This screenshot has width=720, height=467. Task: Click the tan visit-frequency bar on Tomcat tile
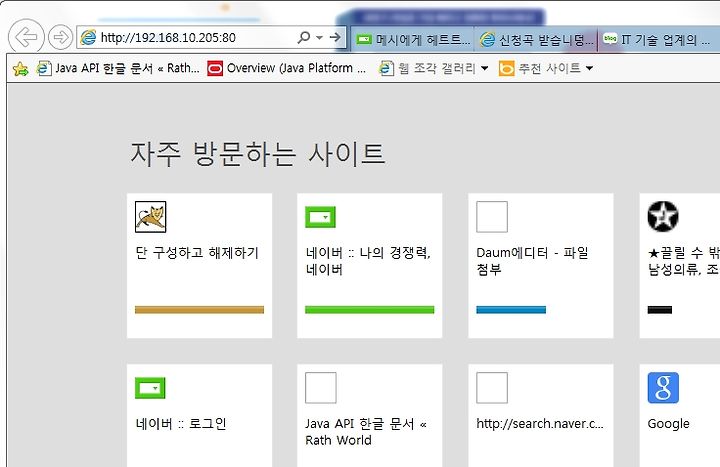pyautogui.click(x=199, y=310)
